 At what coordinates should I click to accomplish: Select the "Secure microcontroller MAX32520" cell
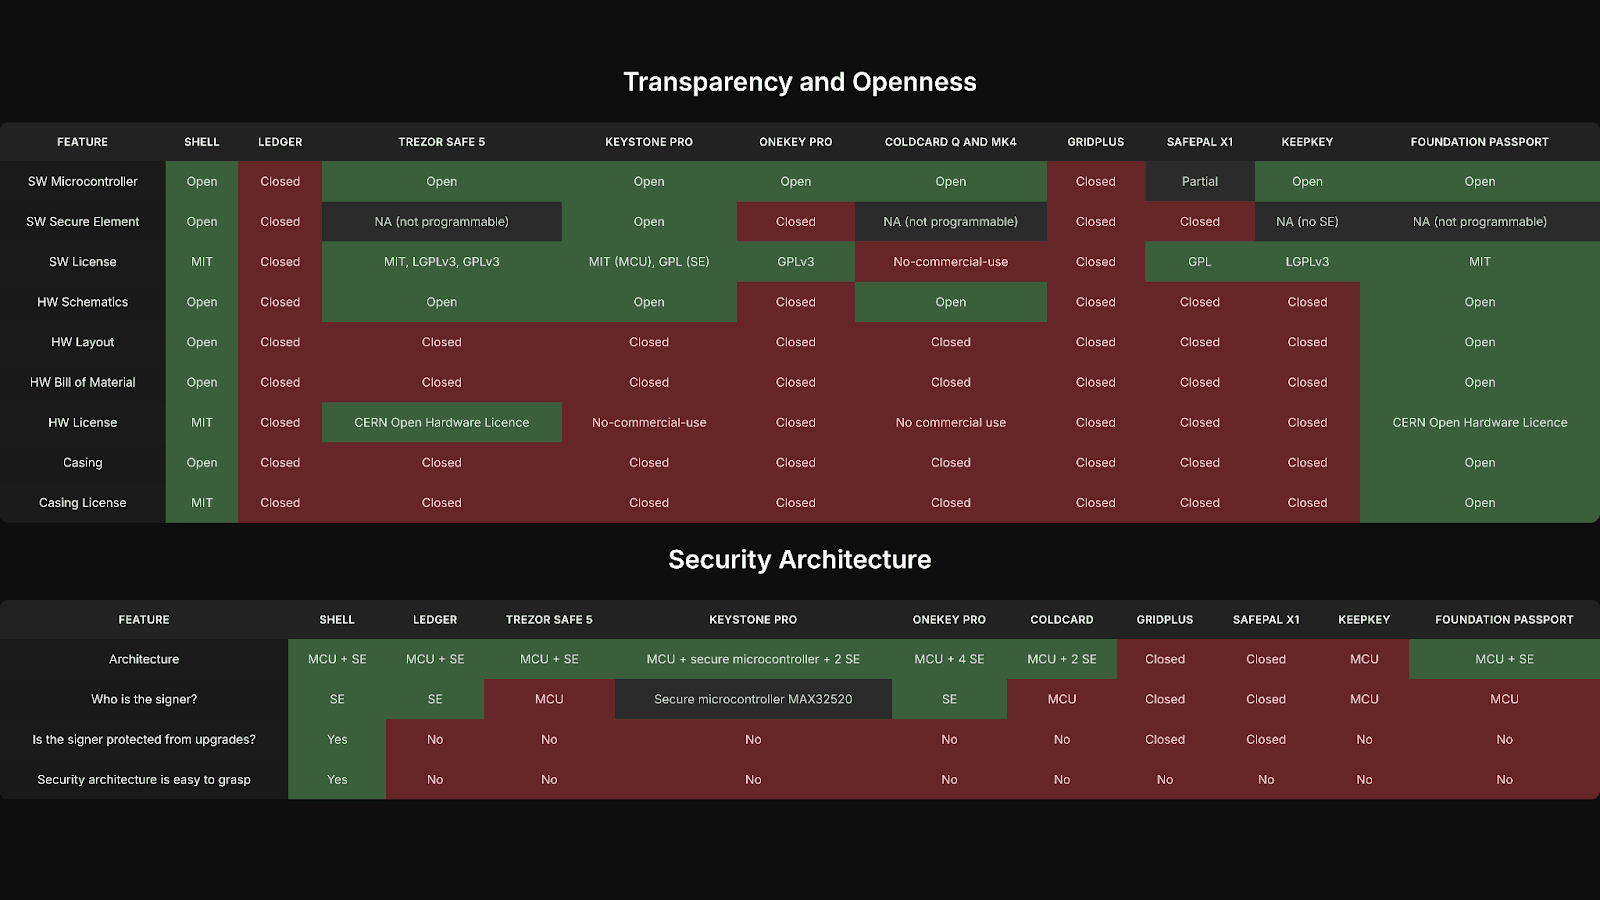(752, 699)
